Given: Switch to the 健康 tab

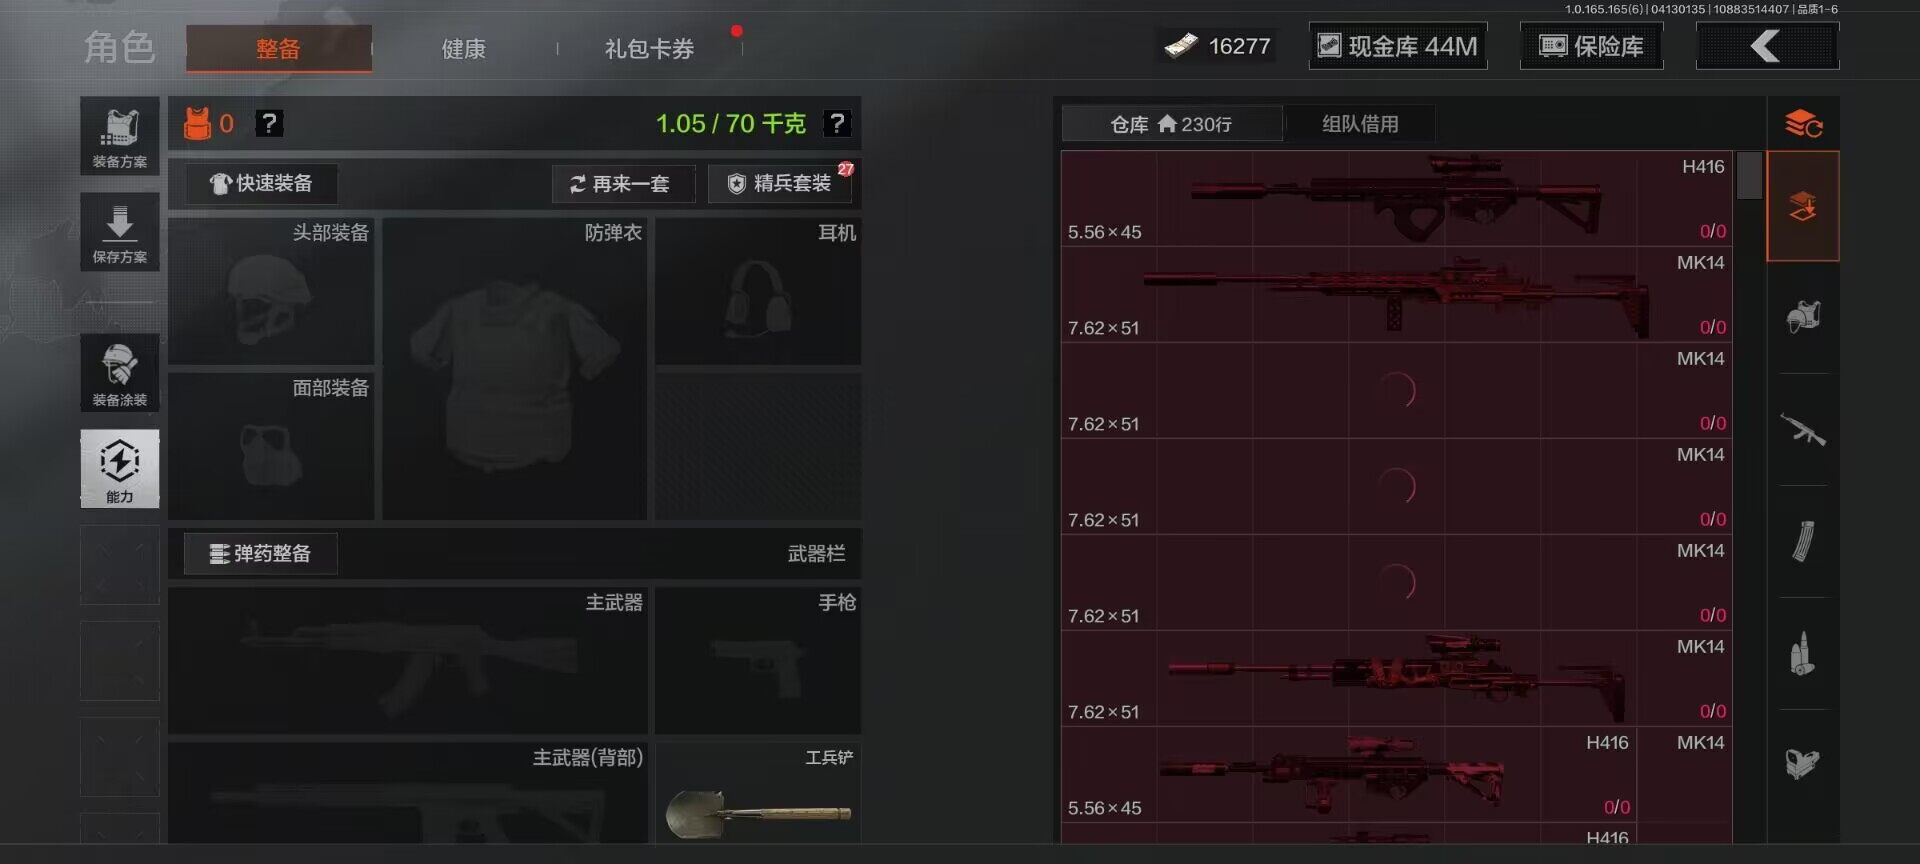Looking at the screenshot, I should click(464, 48).
